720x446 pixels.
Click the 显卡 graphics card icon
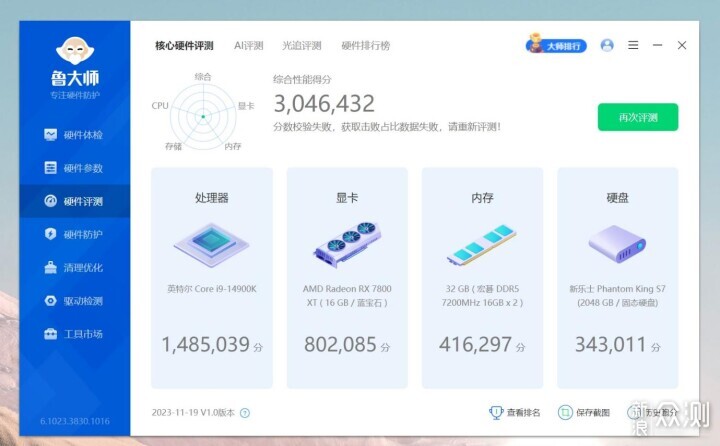347,244
